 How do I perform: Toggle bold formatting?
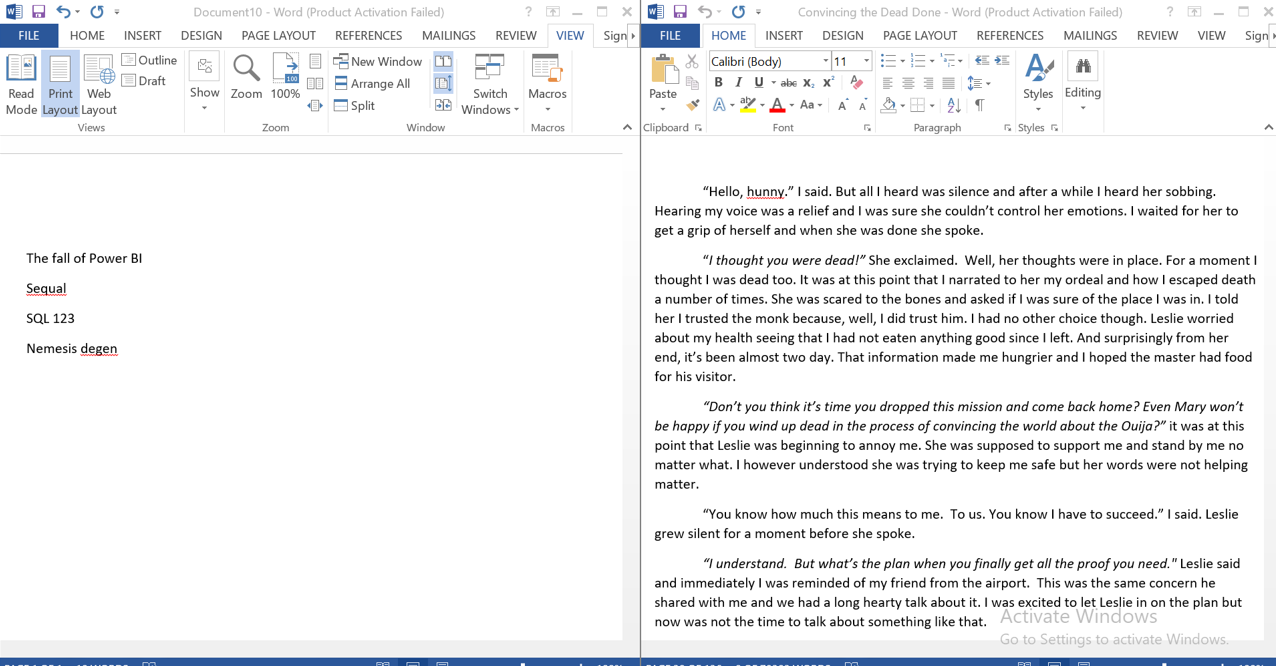(719, 82)
